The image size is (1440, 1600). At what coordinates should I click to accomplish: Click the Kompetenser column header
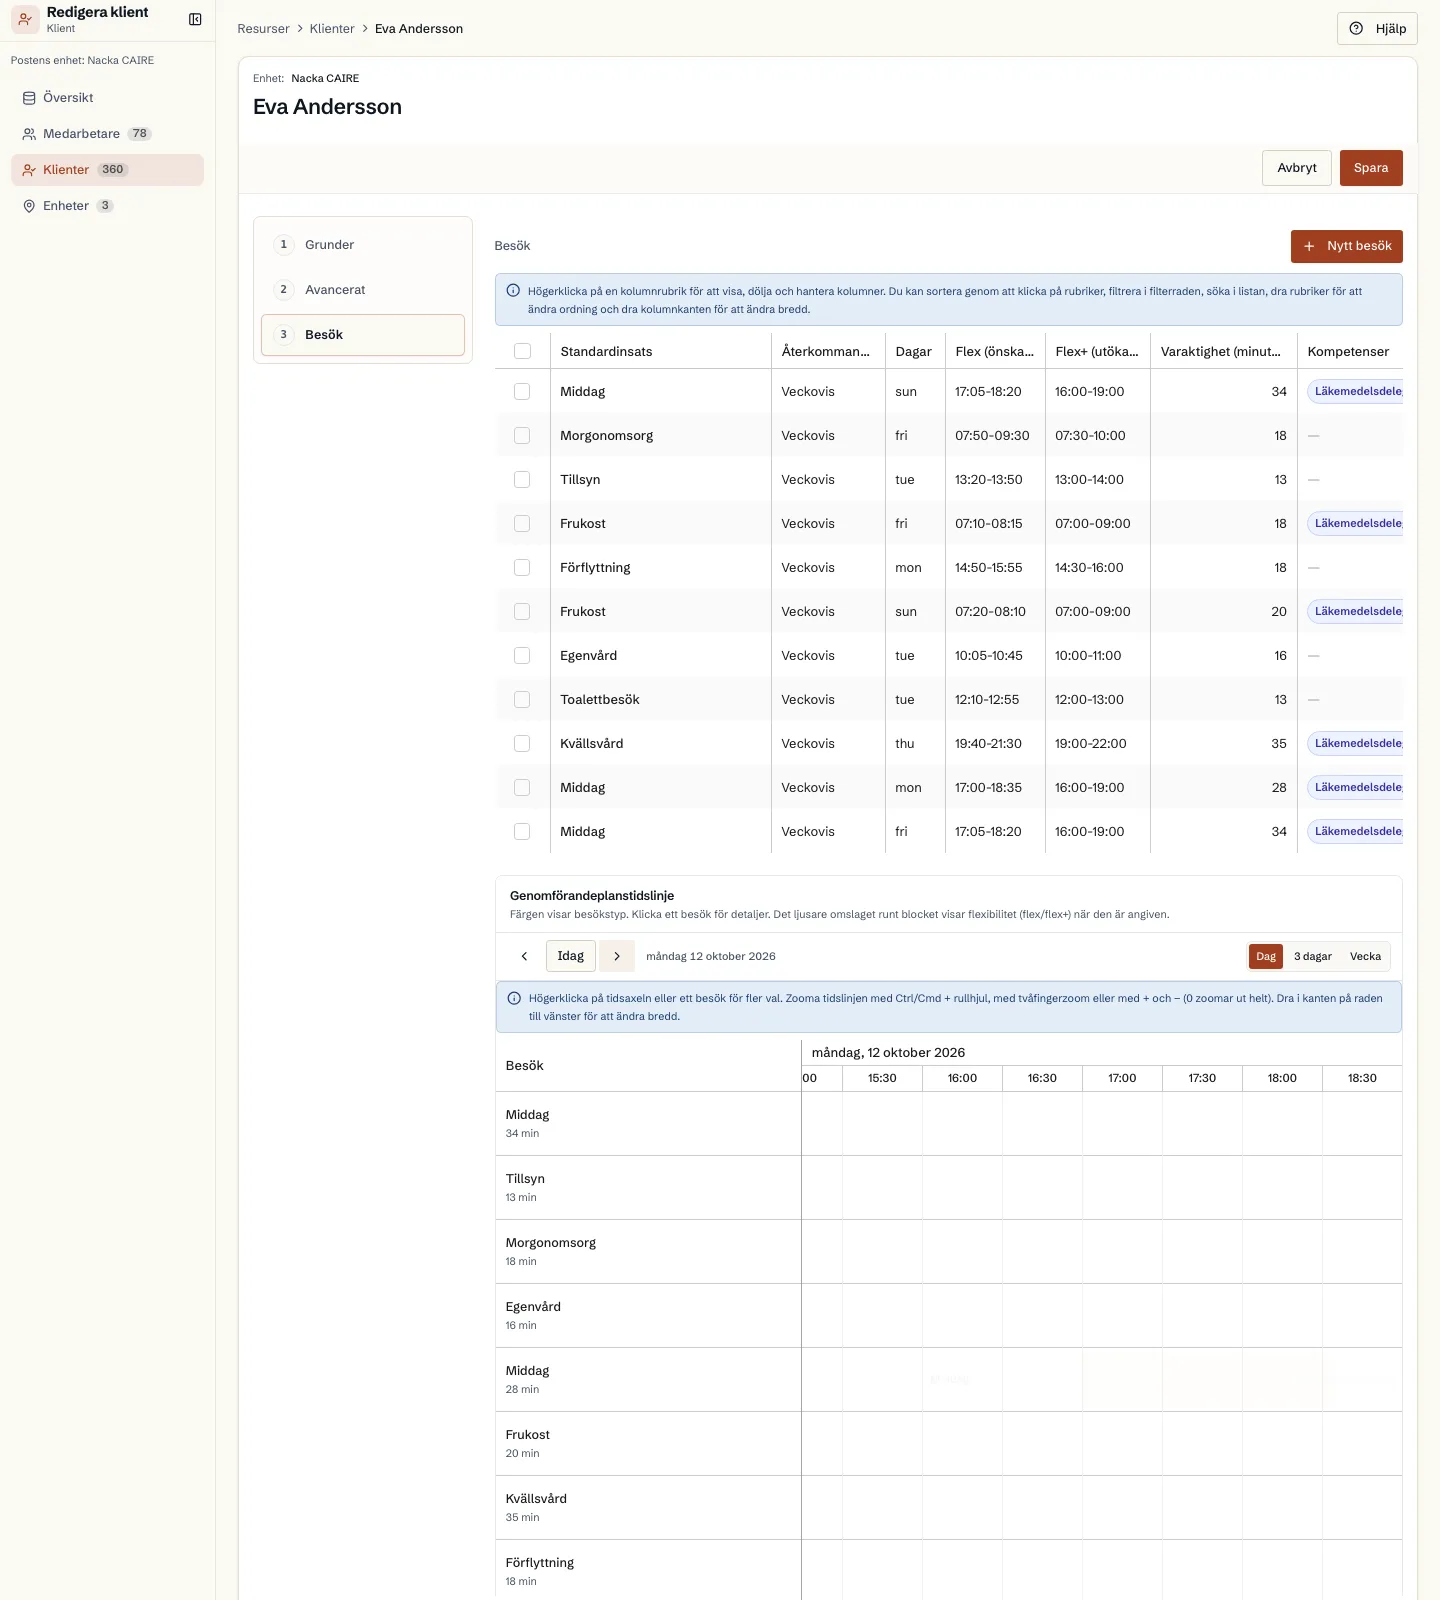pos(1349,351)
